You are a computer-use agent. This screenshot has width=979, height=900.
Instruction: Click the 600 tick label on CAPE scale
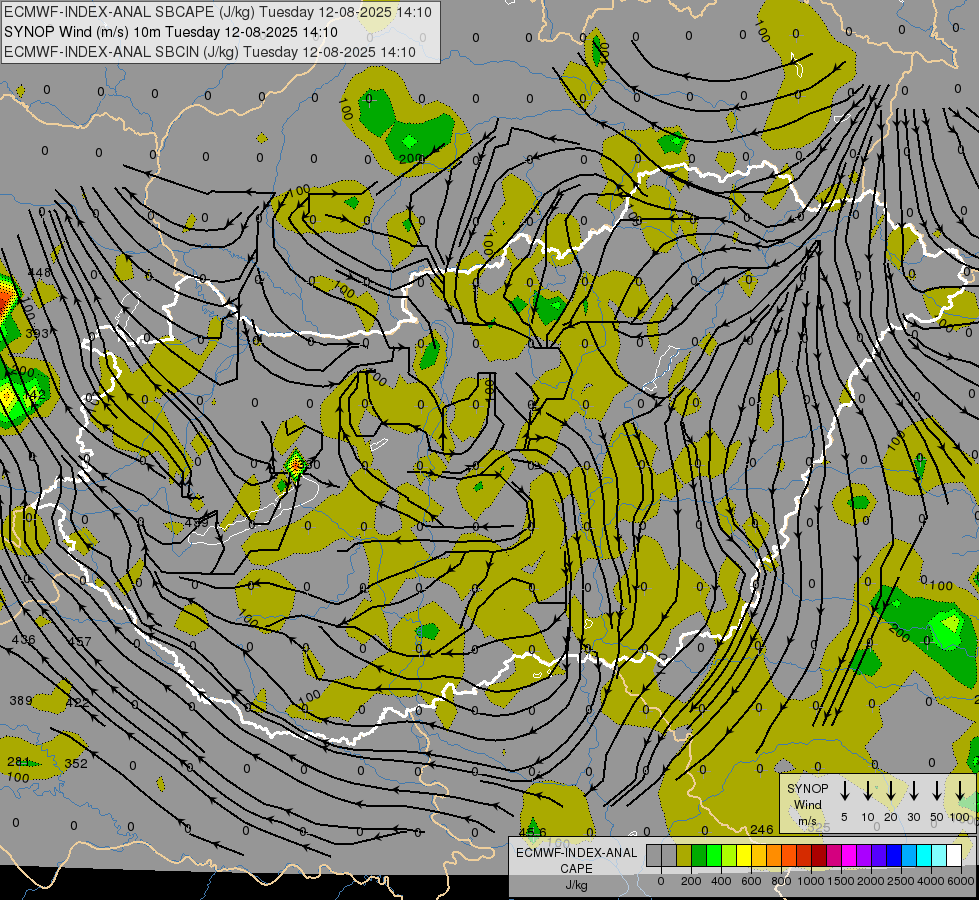click(751, 881)
